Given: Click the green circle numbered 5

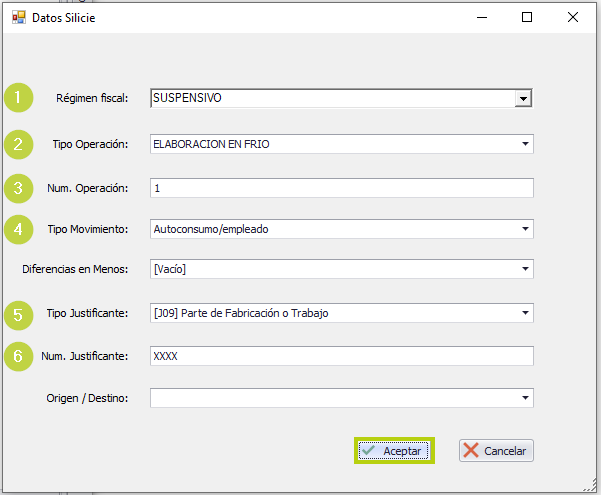Looking at the screenshot, I should coord(18,315).
